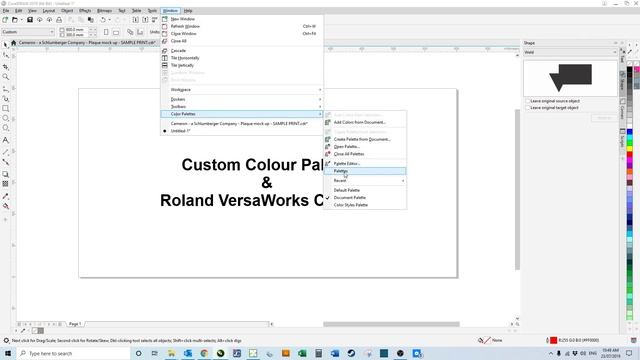
Task: Click the highlighted Palettes entry
Action: click(x=365, y=171)
